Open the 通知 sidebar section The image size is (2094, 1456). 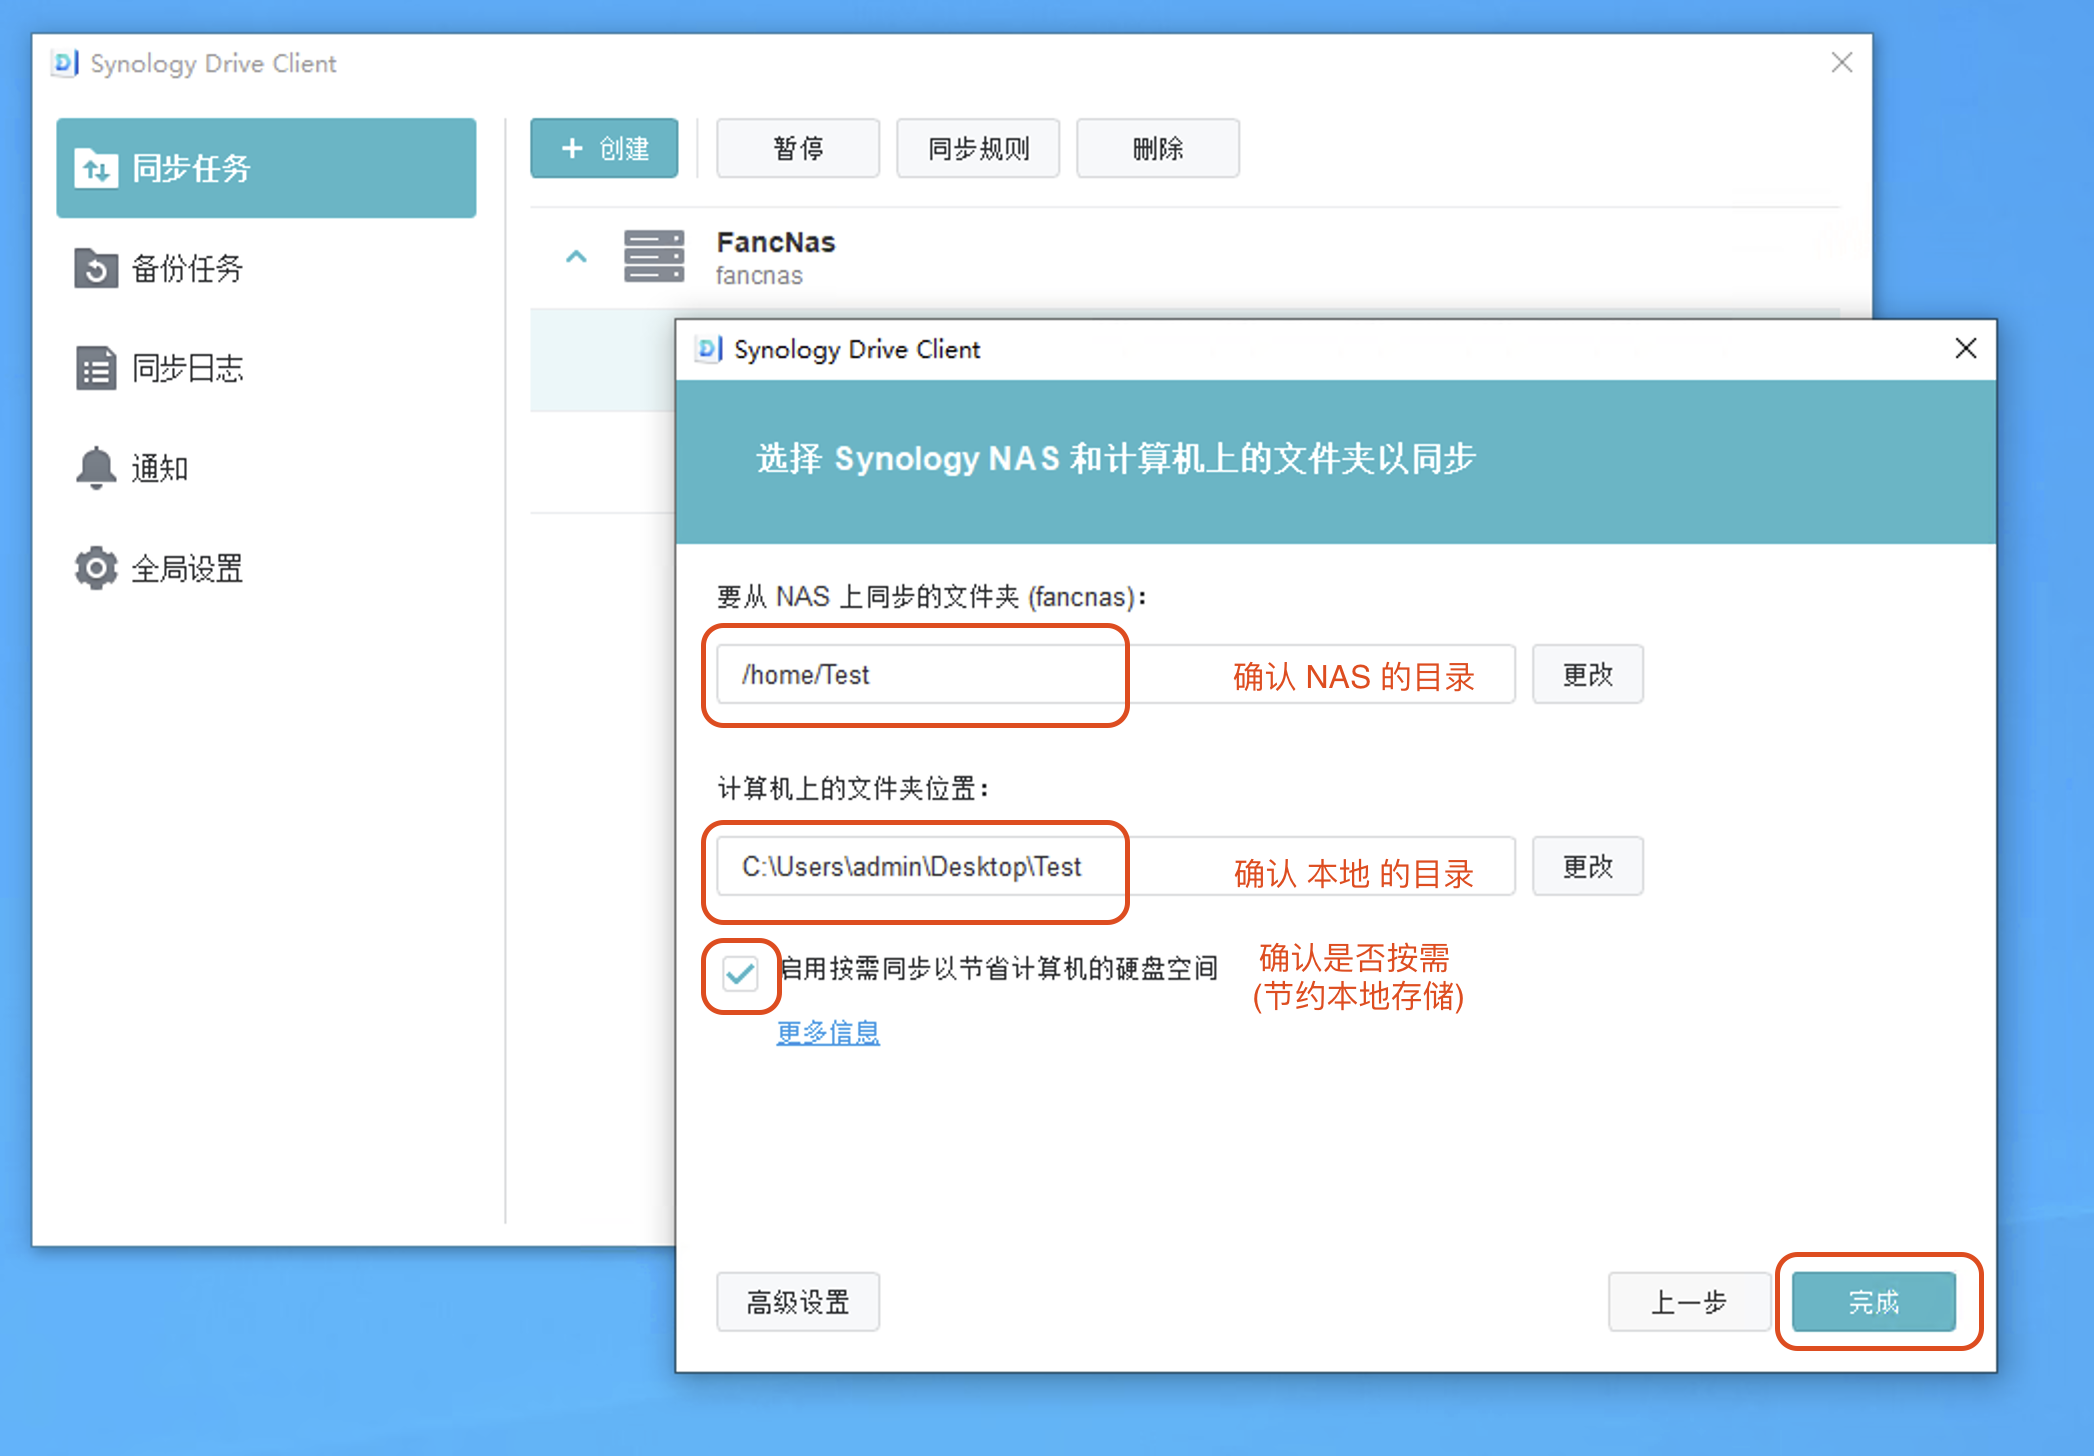[266, 468]
